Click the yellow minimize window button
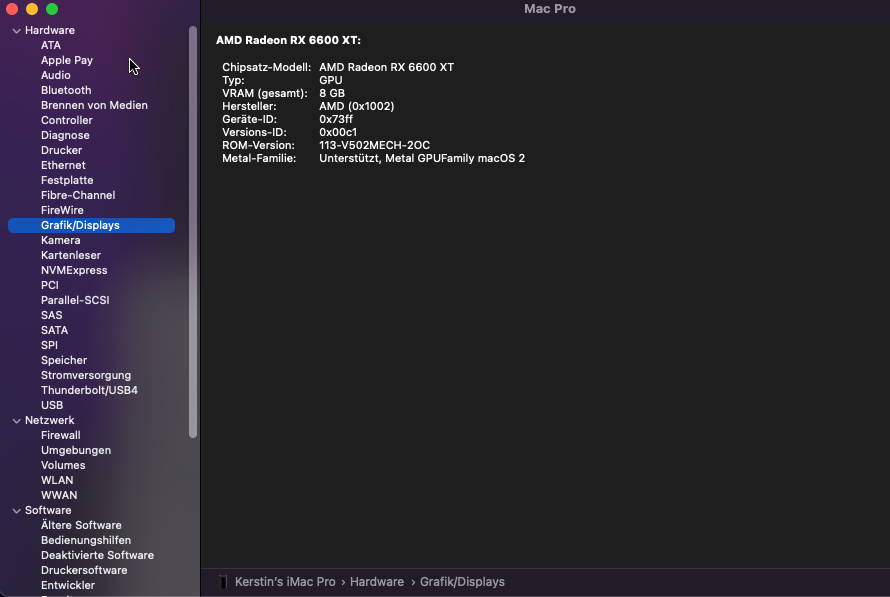Screen dimensions: 890x597 pos(32,9)
